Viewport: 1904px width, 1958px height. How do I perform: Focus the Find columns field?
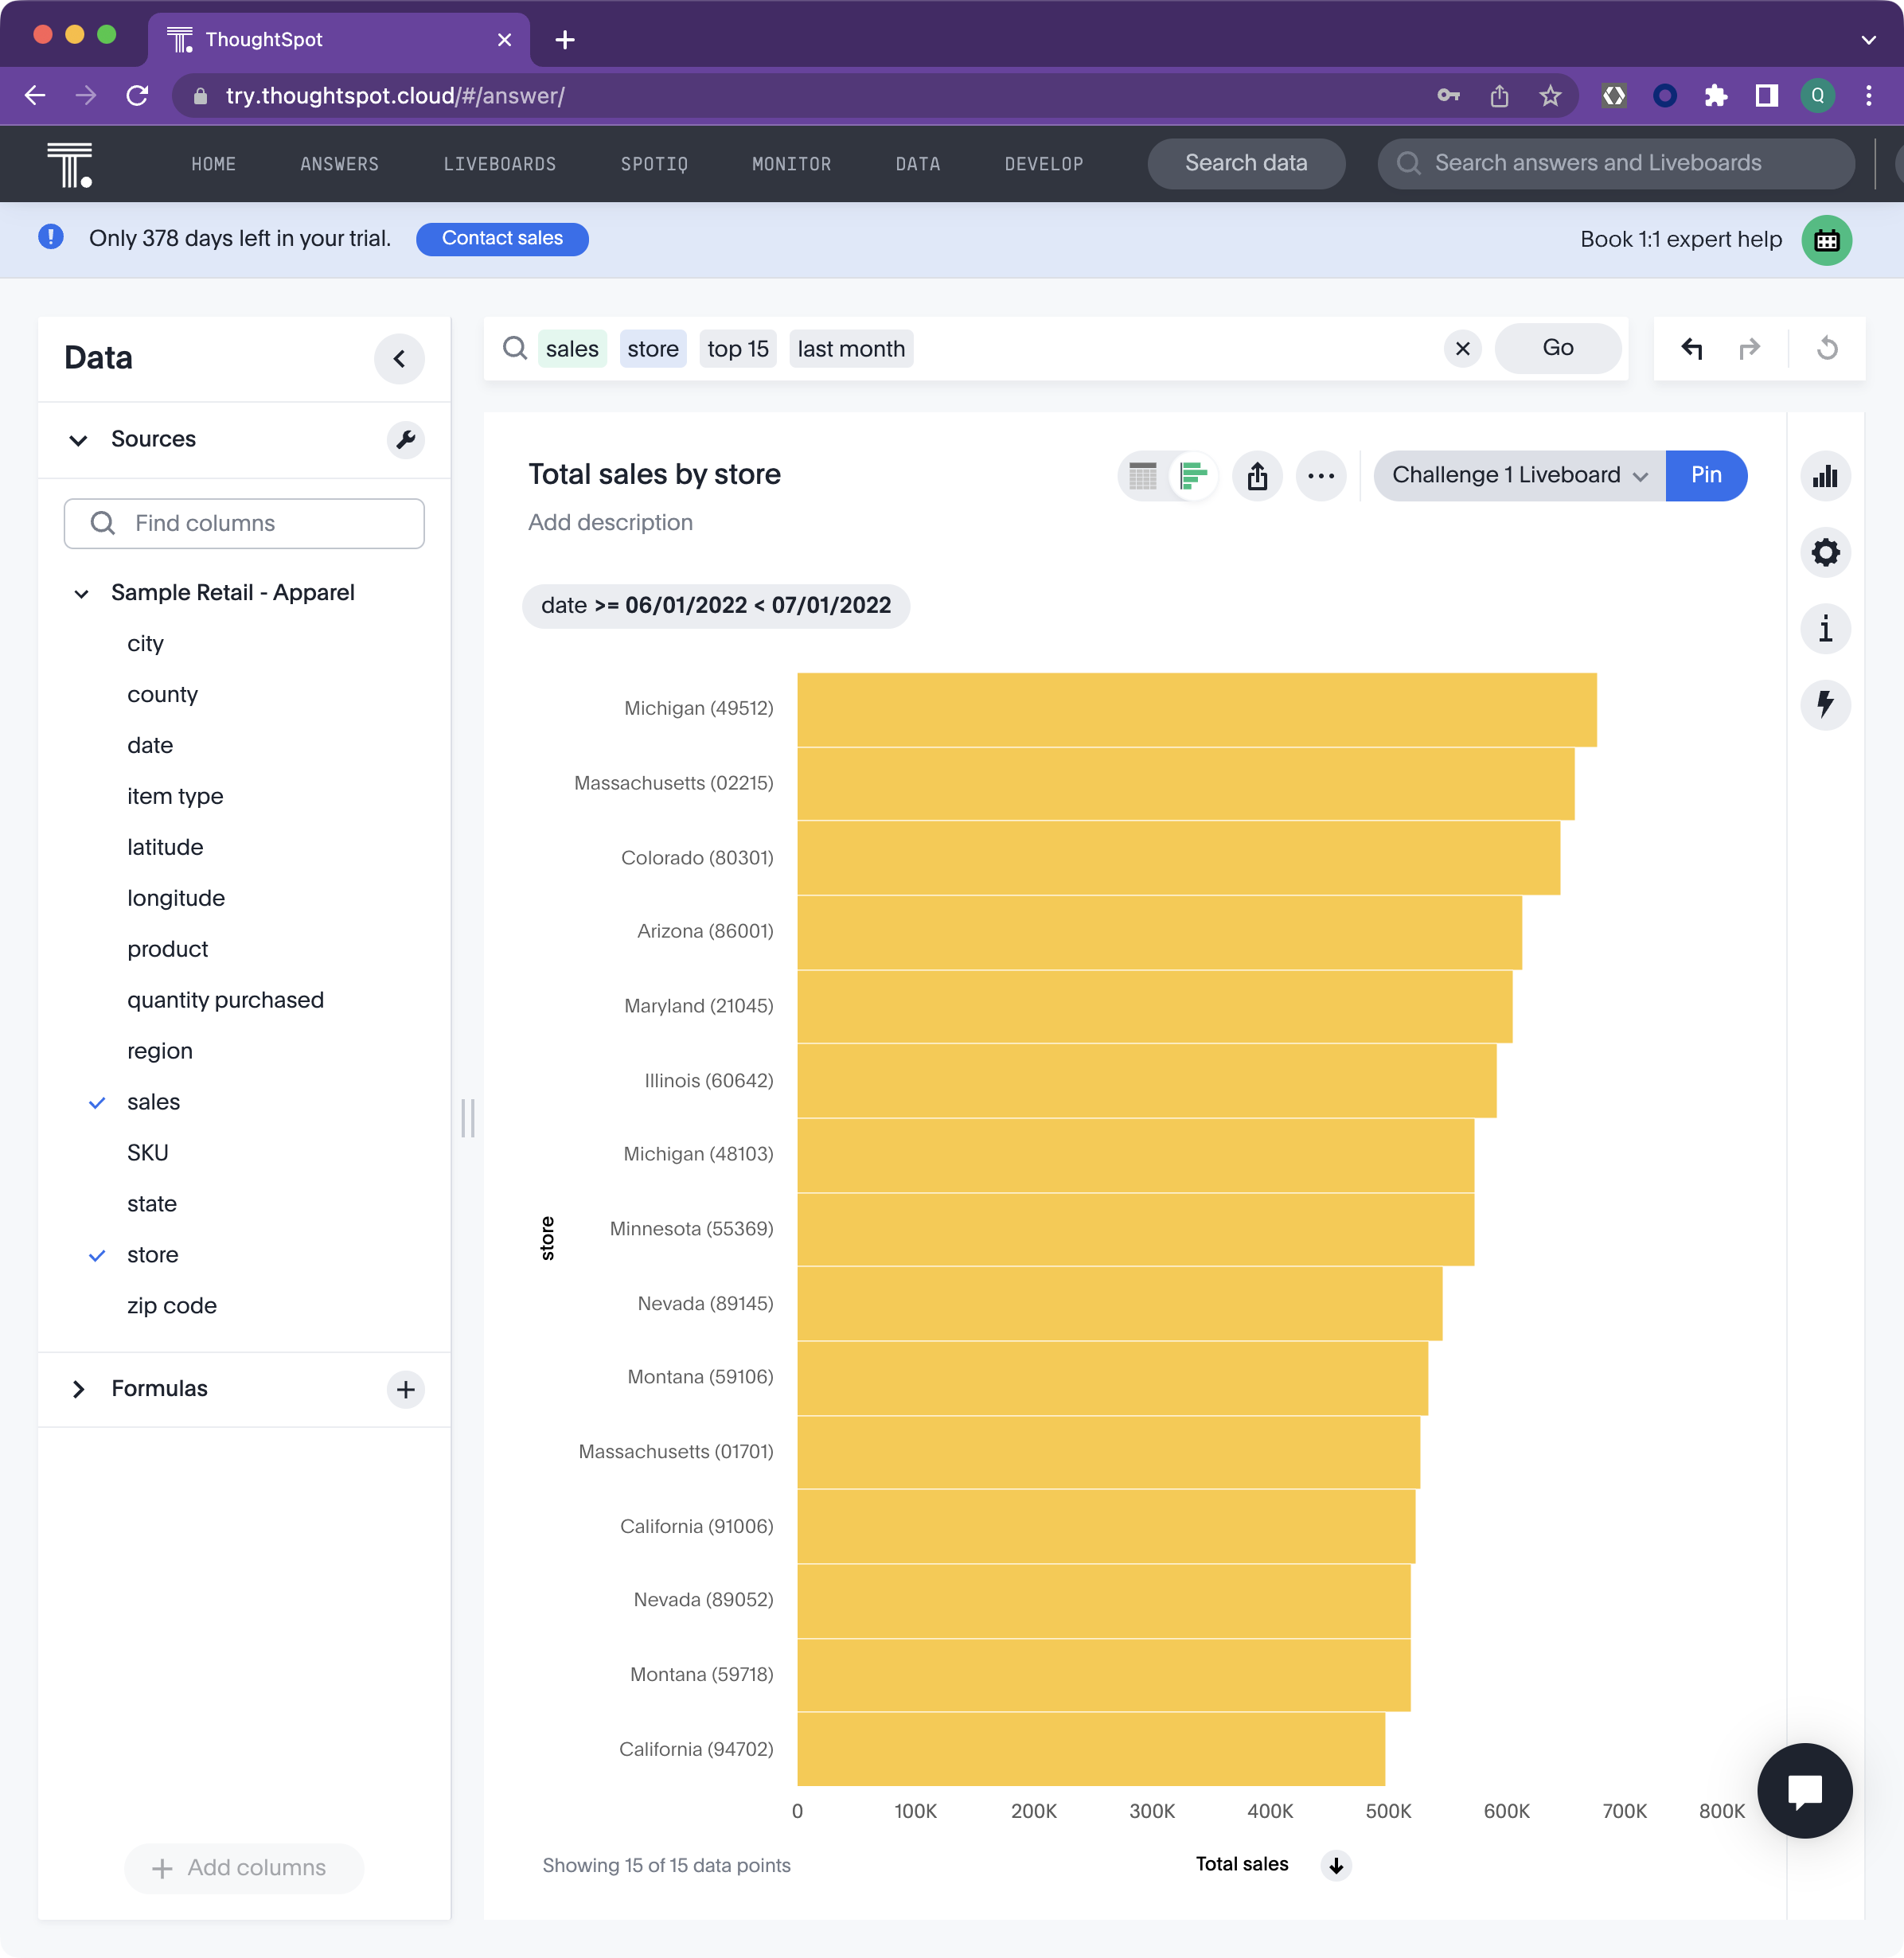pyautogui.click(x=244, y=523)
